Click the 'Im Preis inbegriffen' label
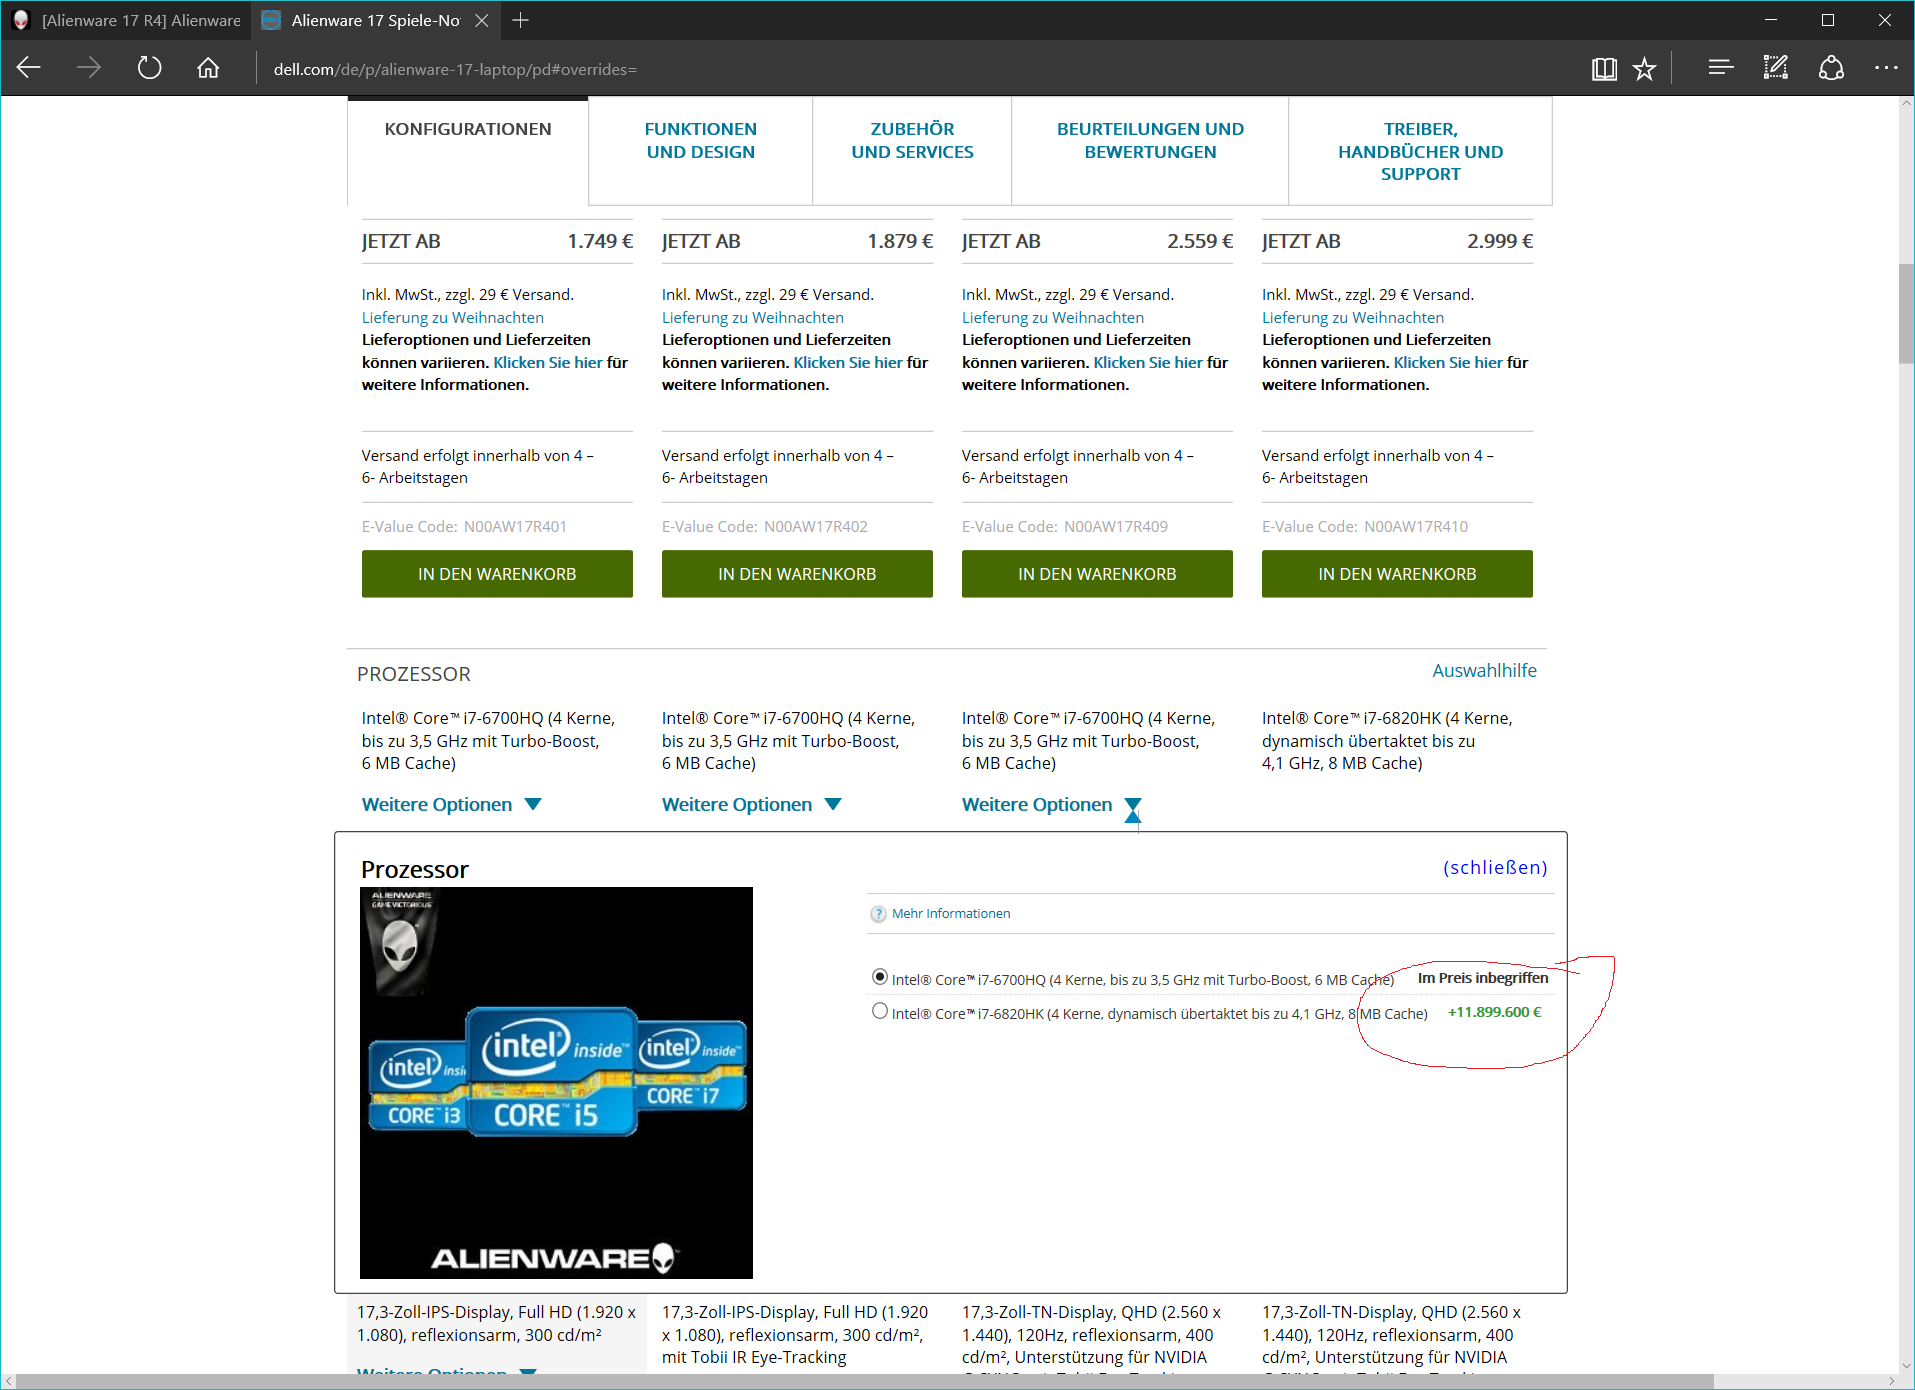Screen dimensions: 1915x1390 tap(1483, 978)
